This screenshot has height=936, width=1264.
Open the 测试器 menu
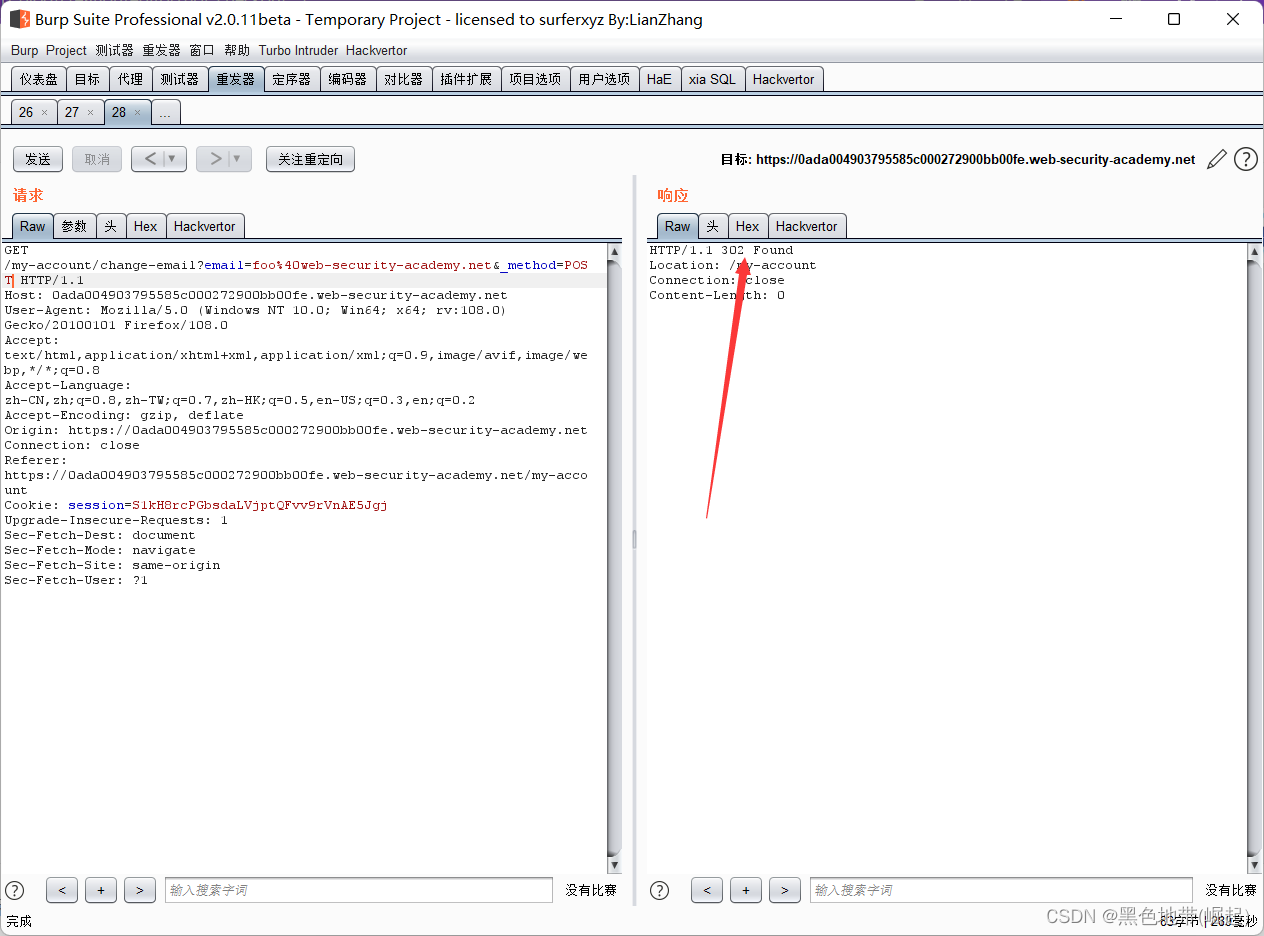114,50
